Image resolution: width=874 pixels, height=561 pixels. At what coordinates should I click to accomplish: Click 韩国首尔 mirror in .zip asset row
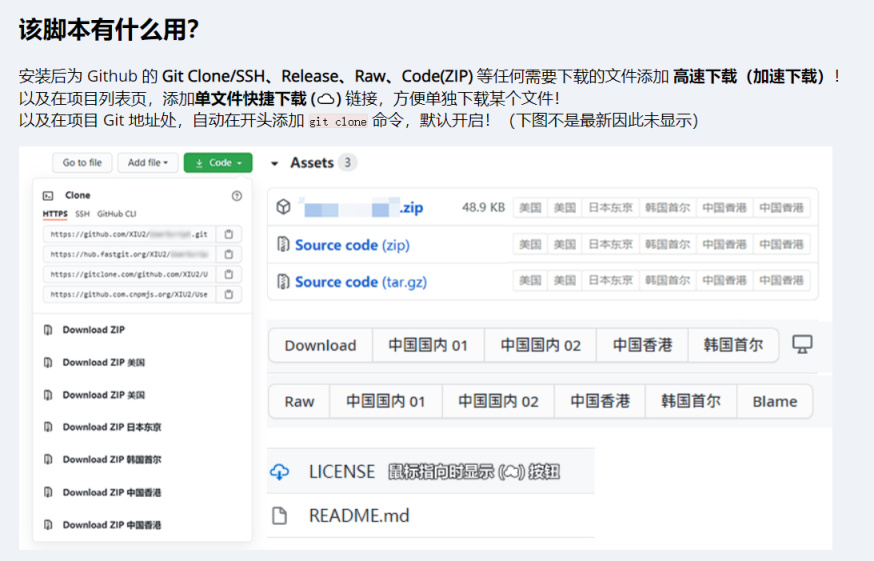667,208
